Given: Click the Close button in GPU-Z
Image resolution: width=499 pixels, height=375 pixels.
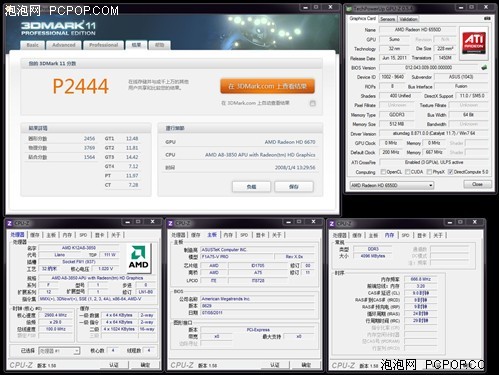Looking at the screenshot, I should [477, 184].
